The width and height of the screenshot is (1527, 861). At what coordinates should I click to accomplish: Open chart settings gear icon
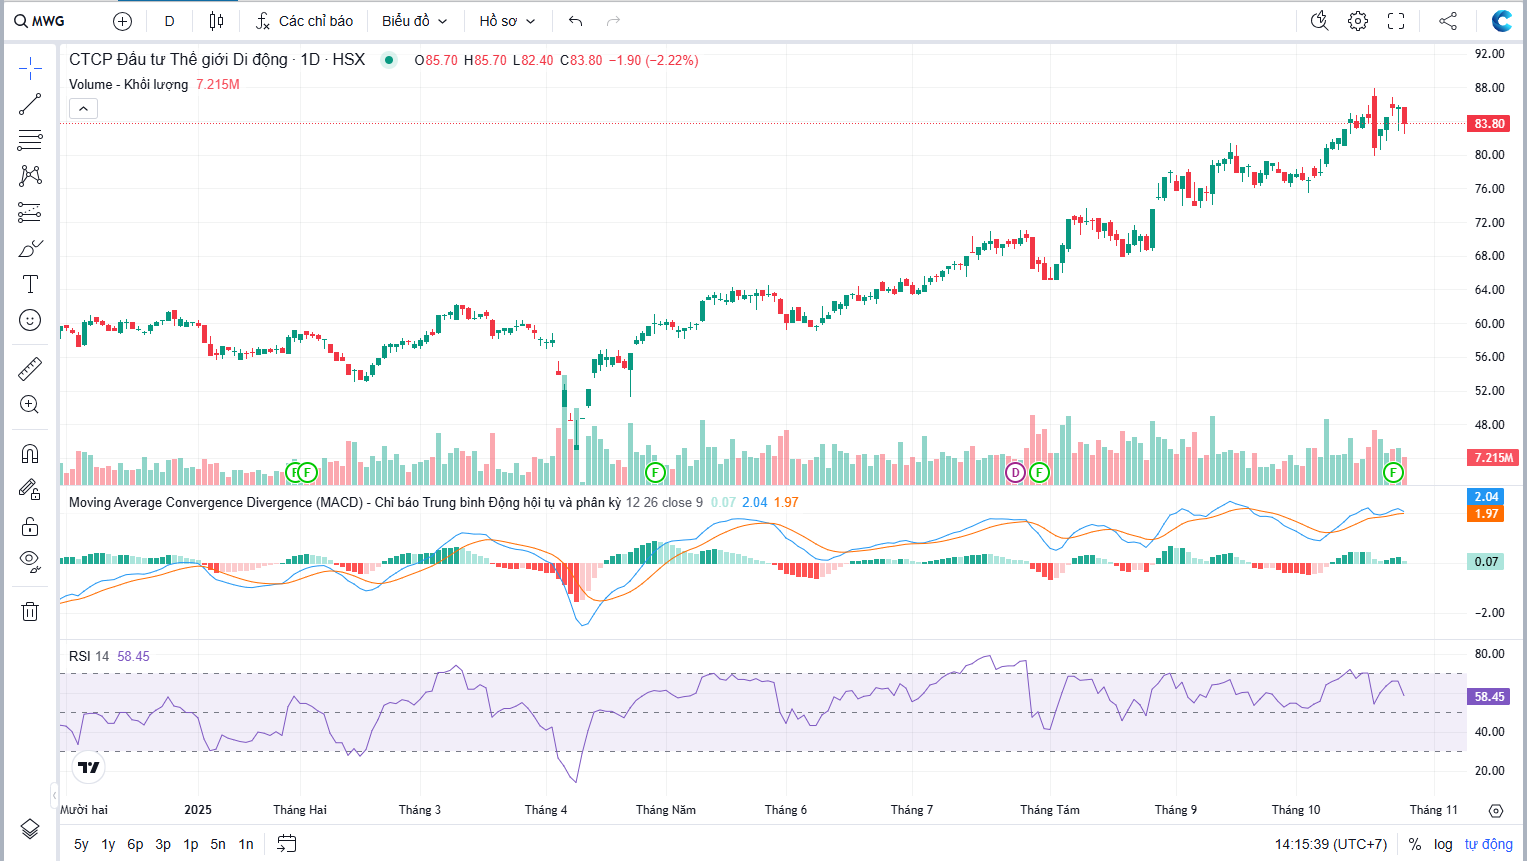1357,21
